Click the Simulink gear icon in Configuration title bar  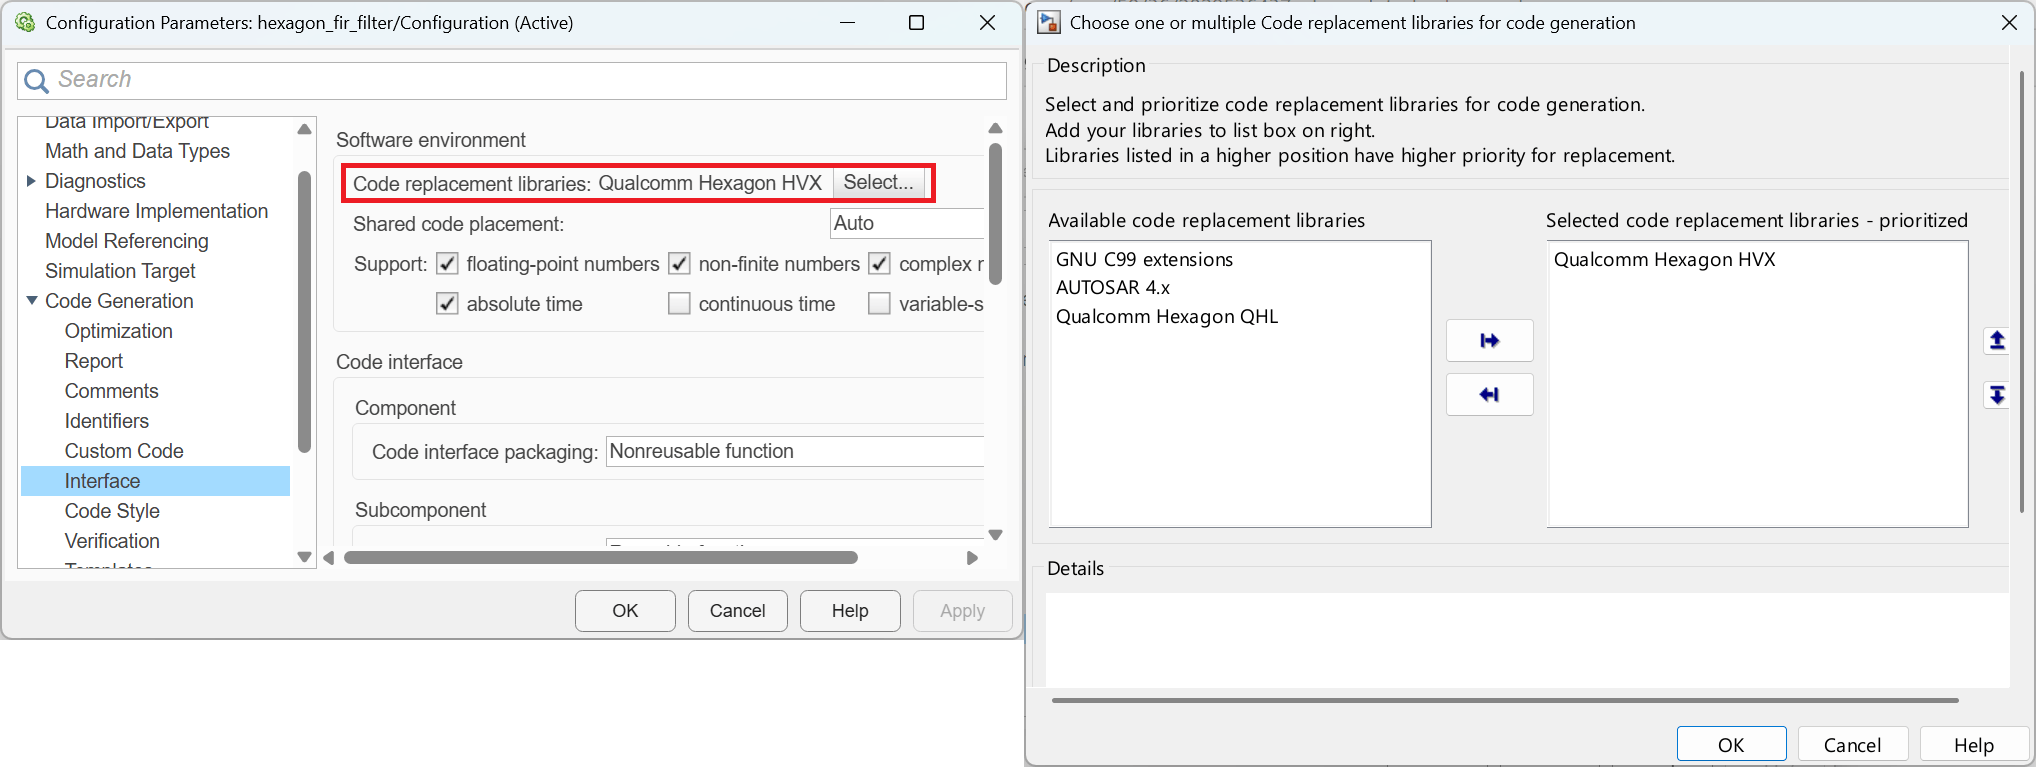(x=25, y=22)
